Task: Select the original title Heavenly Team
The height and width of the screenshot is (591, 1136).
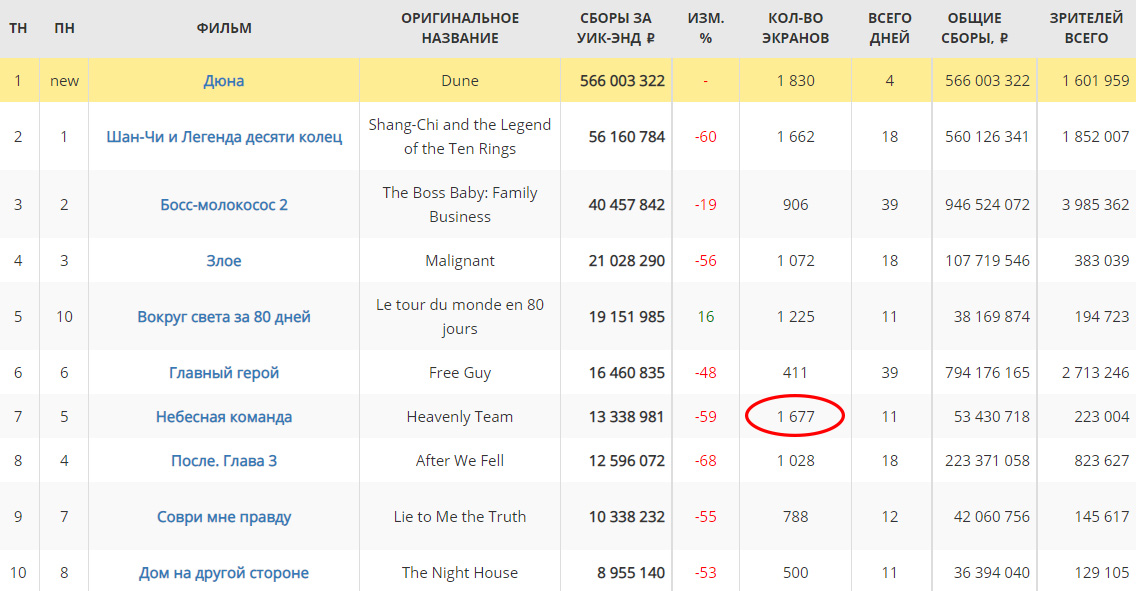Action: pyautogui.click(x=460, y=416)
